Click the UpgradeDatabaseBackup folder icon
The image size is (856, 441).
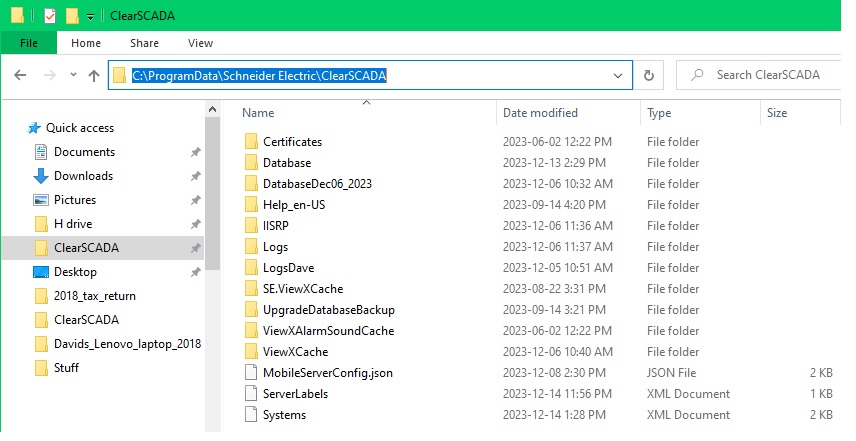pyautogui.click(x=251, y=310)
